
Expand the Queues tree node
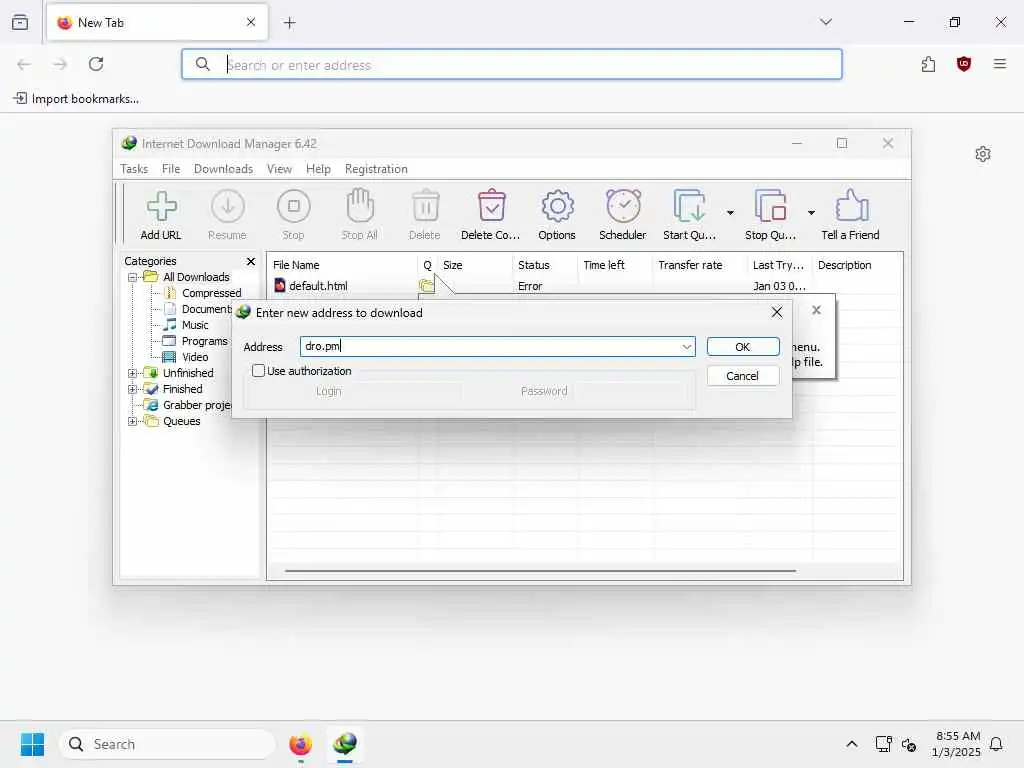pyautogui.click(x=133, y=421)
